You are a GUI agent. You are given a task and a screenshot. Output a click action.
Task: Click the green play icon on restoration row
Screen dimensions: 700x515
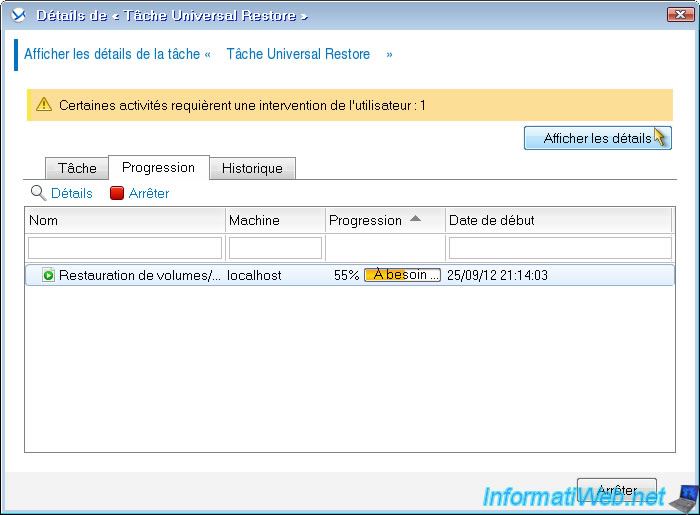click(x=48, y=275)
